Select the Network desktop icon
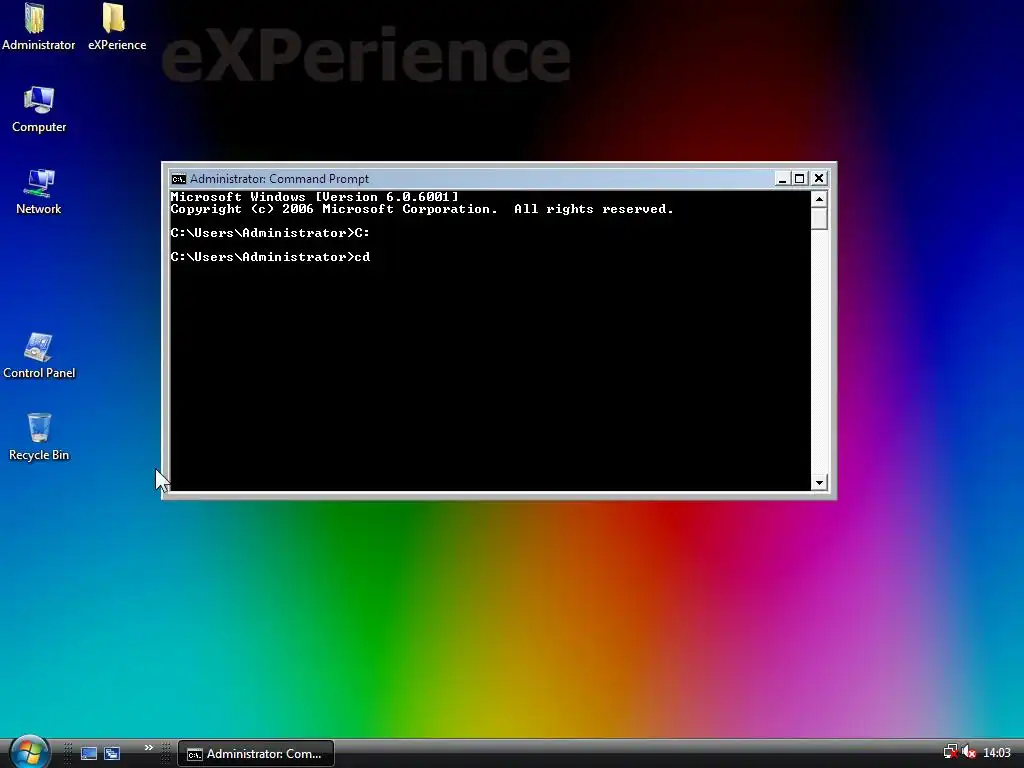The image size is (1024, 768). coord(39,191)
